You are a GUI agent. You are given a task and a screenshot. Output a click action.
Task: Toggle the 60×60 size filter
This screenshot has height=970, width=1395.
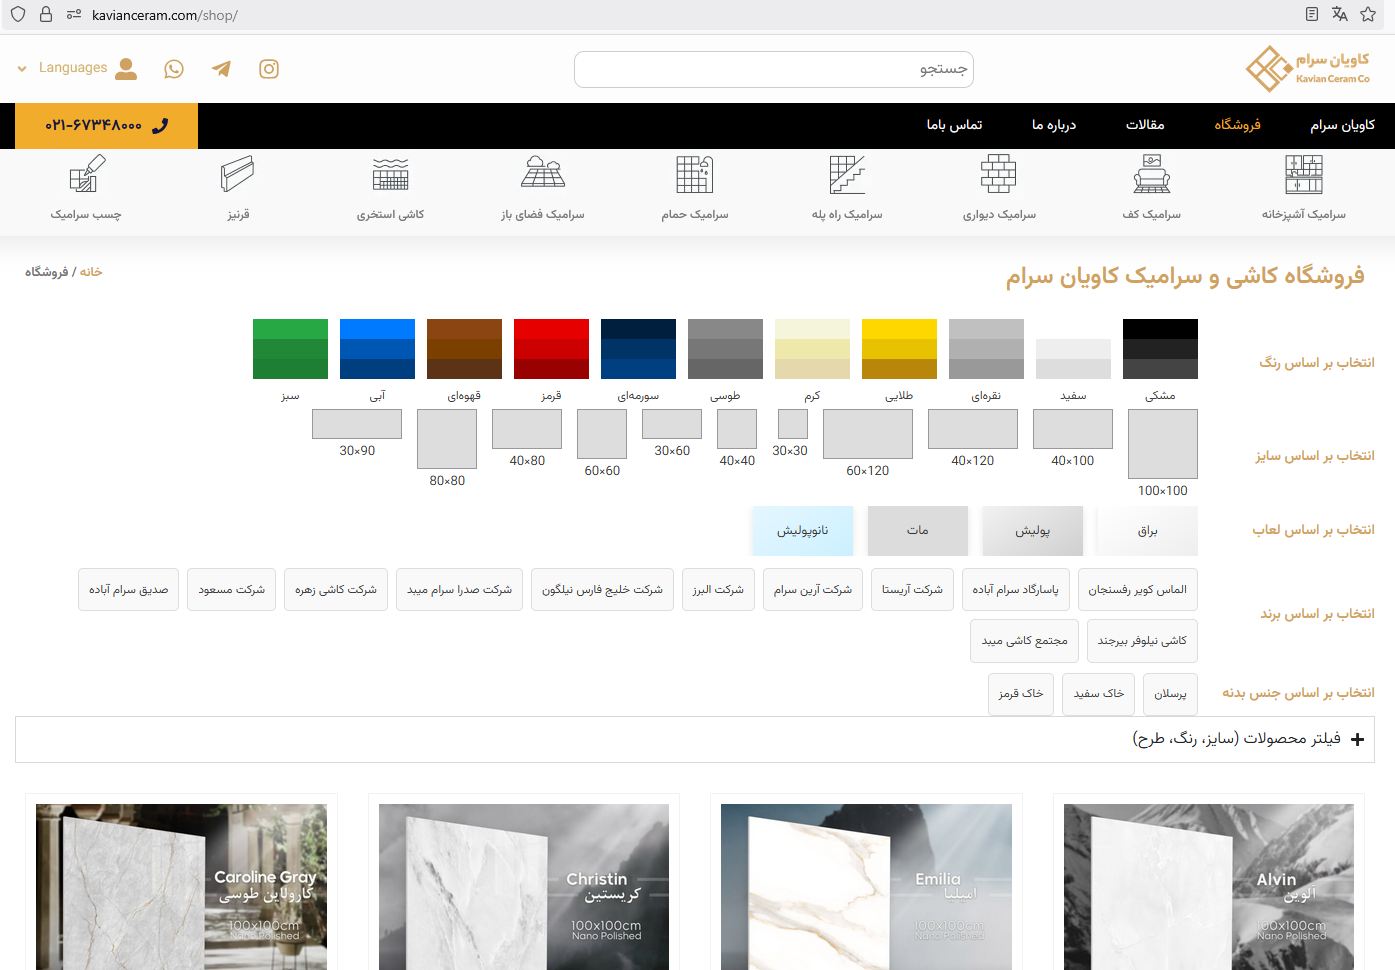point(602,435)
